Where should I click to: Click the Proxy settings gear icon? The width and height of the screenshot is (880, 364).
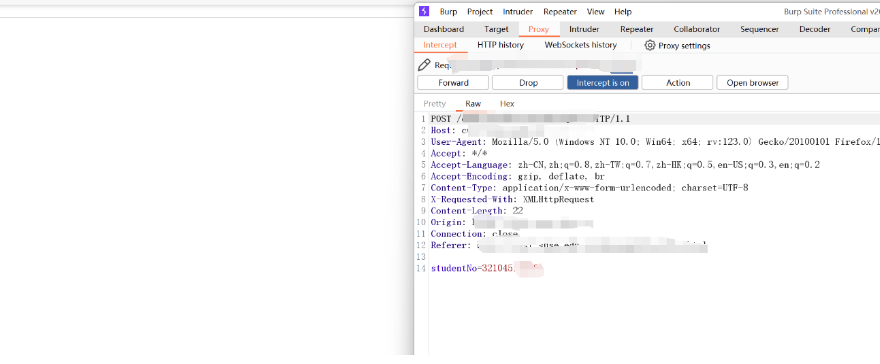(650, 45)
